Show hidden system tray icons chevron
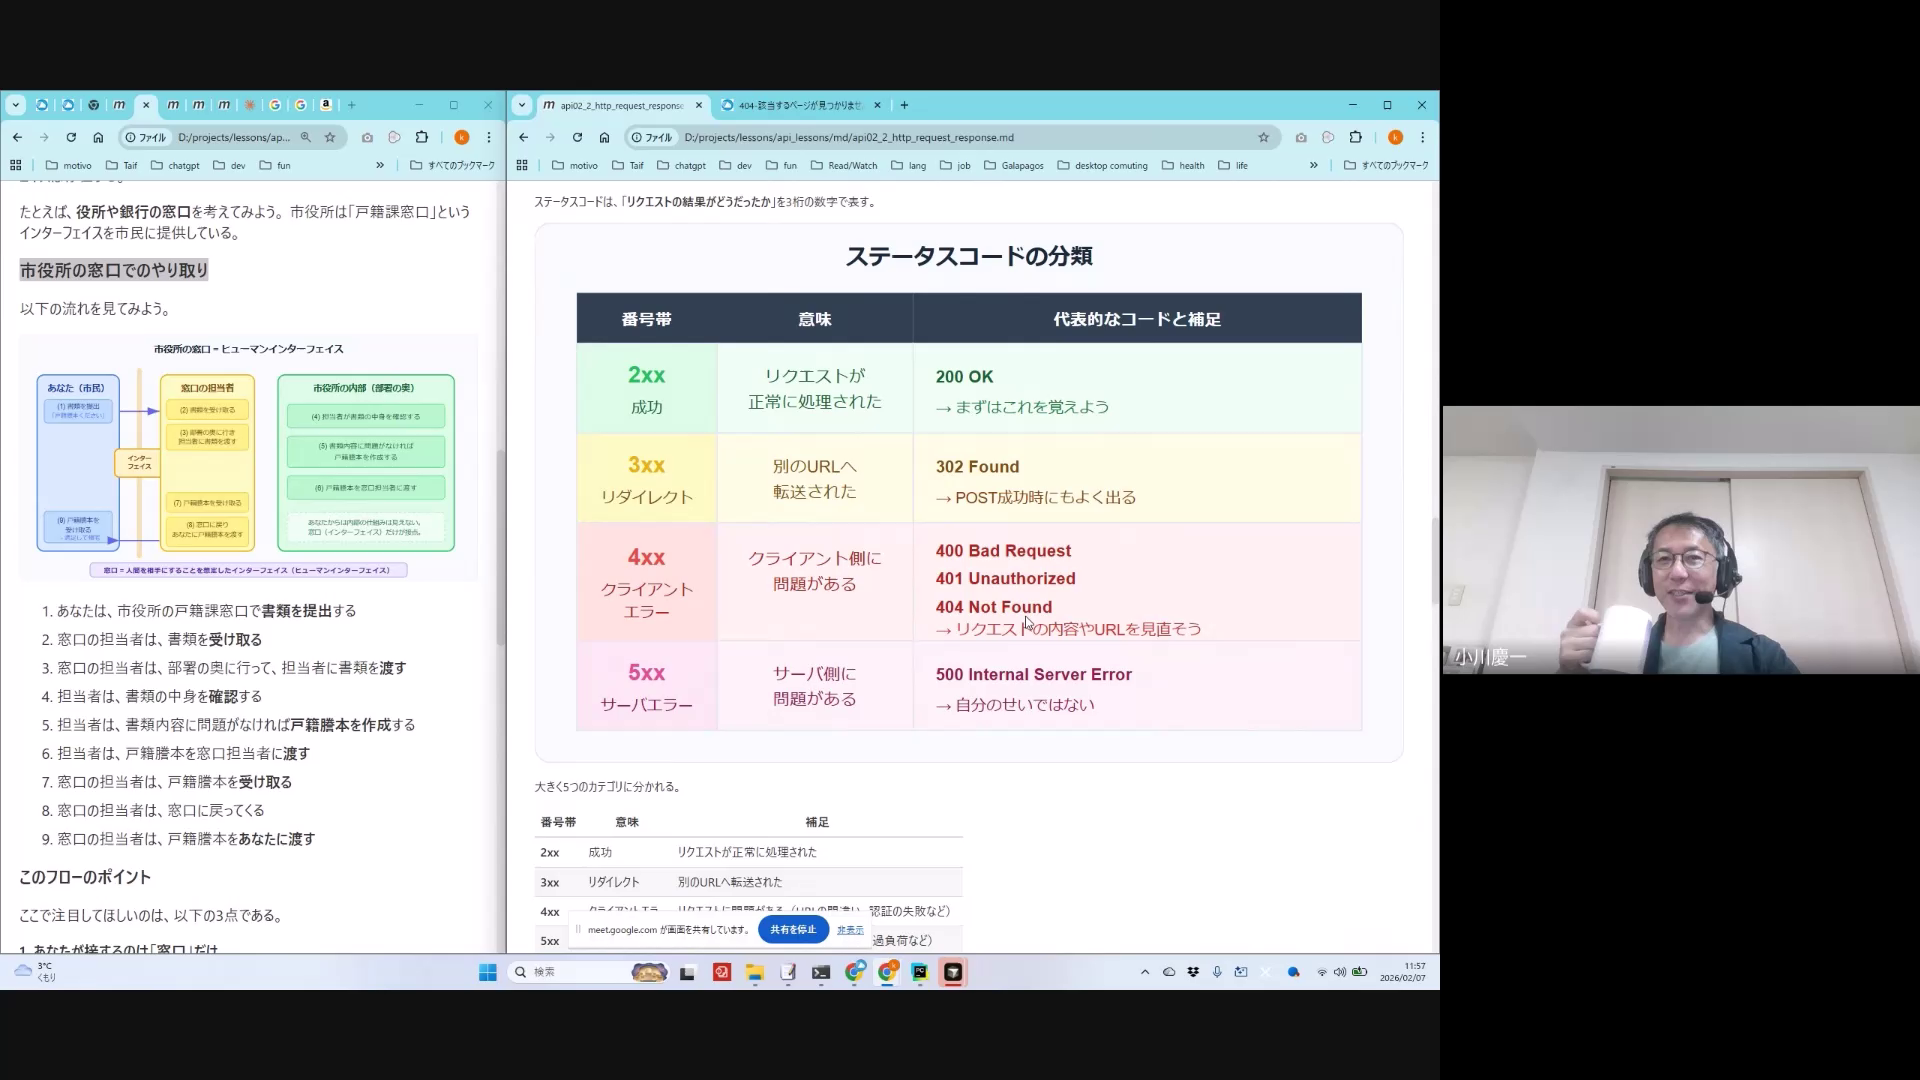The height and width of the screenshot is (1080, 1920). click(x=1145, y=972)
